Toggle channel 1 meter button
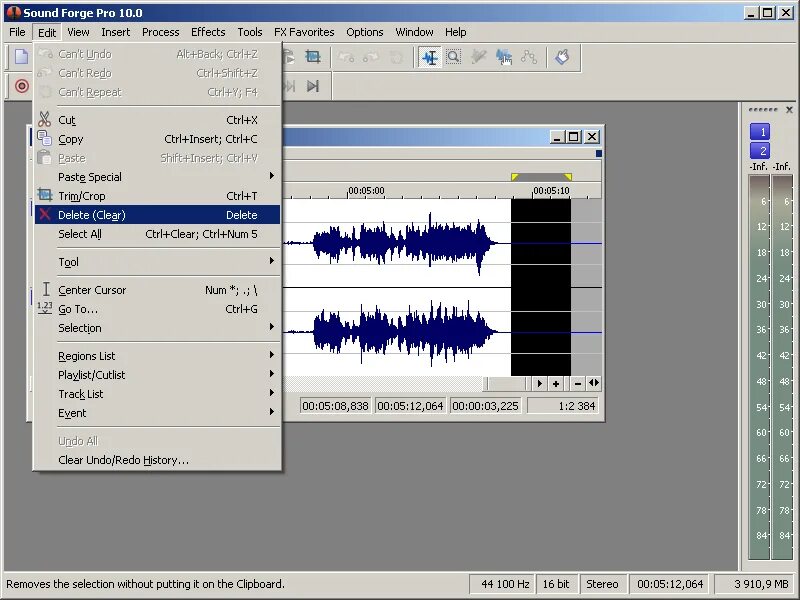The width and height of the screenshot is (800, 600). (760, 132)
